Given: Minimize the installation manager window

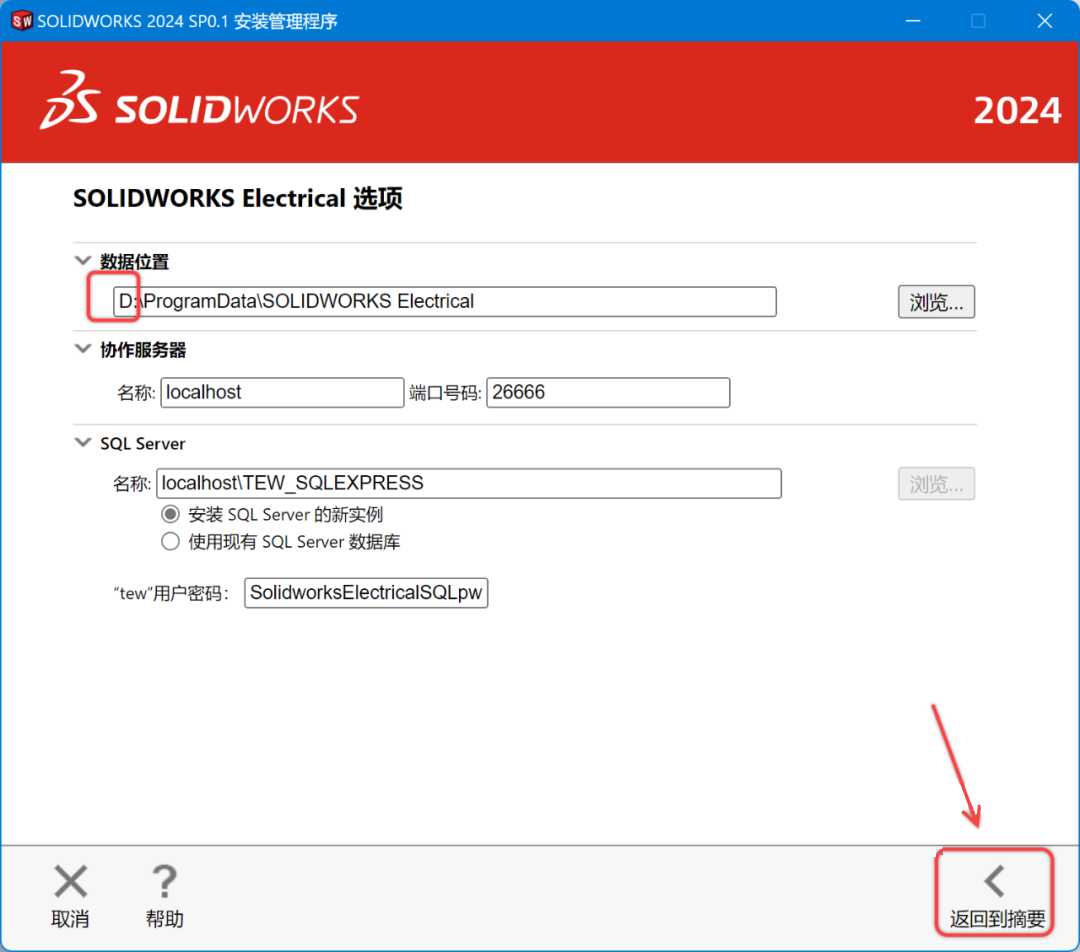Looking at the screenshot, I should coord(911,21).
